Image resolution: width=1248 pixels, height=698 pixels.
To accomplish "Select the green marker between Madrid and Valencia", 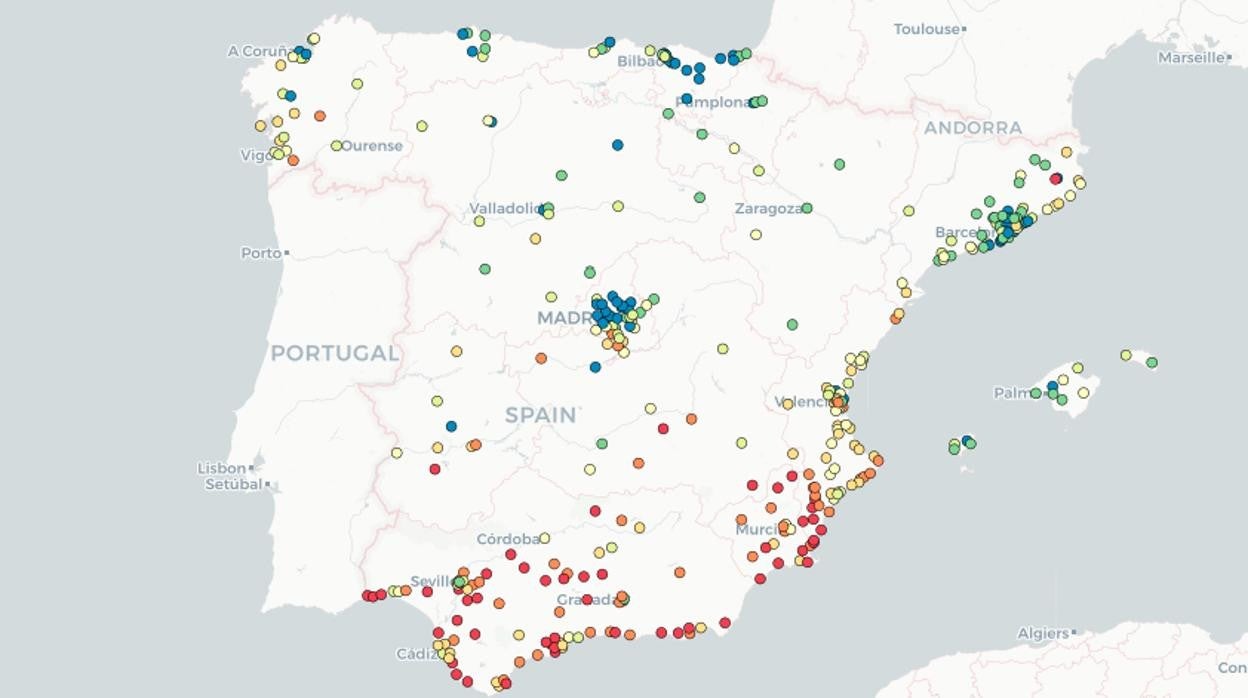I will coord(792,324).
